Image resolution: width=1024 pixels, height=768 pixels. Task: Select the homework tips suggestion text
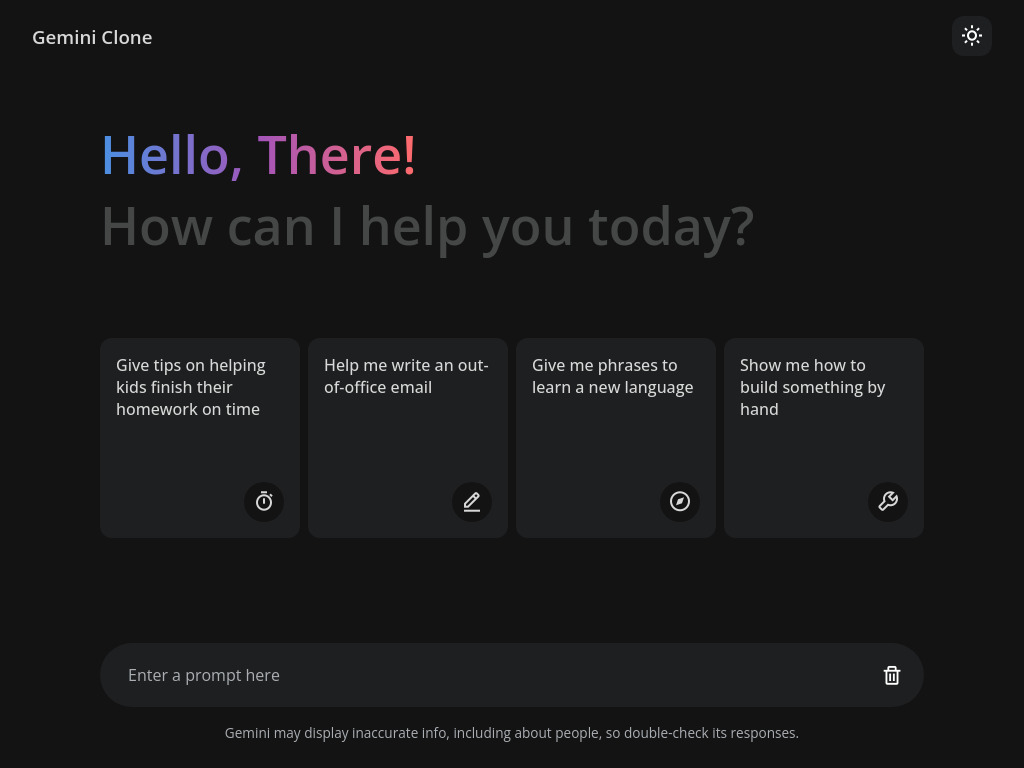pos(190,387)
